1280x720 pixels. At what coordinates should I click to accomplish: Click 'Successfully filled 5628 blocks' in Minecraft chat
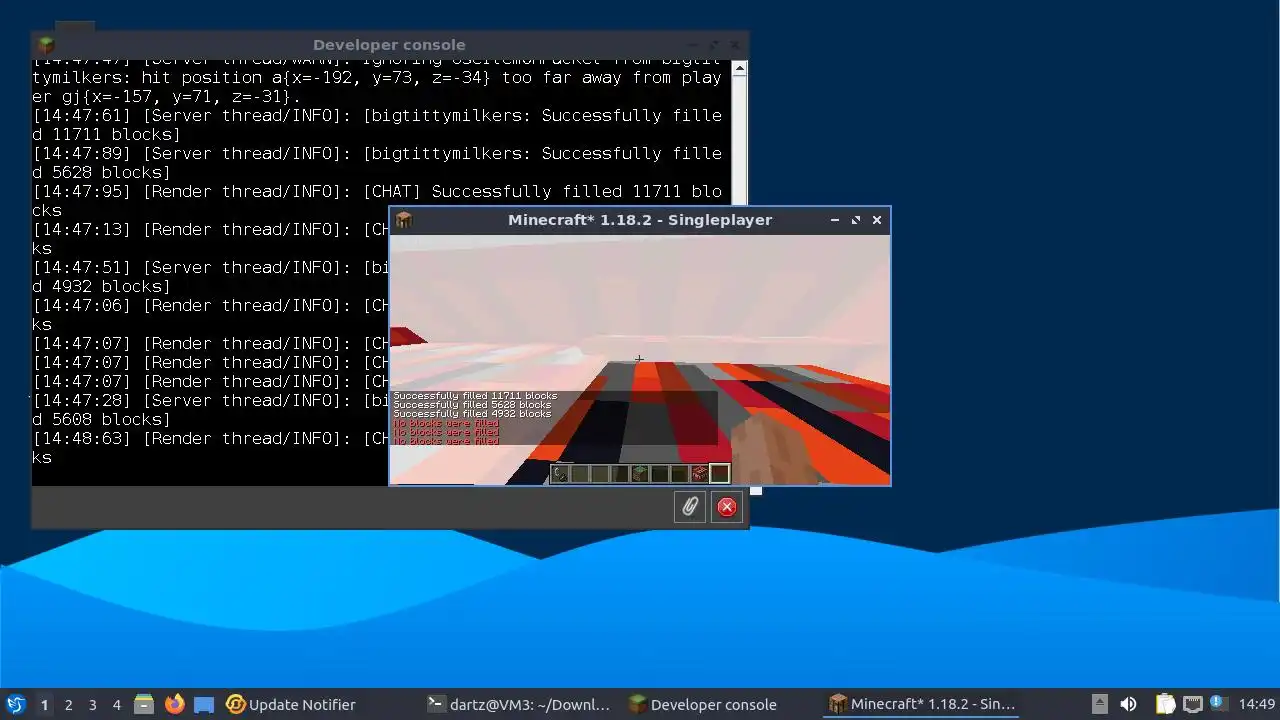[472, 405]
